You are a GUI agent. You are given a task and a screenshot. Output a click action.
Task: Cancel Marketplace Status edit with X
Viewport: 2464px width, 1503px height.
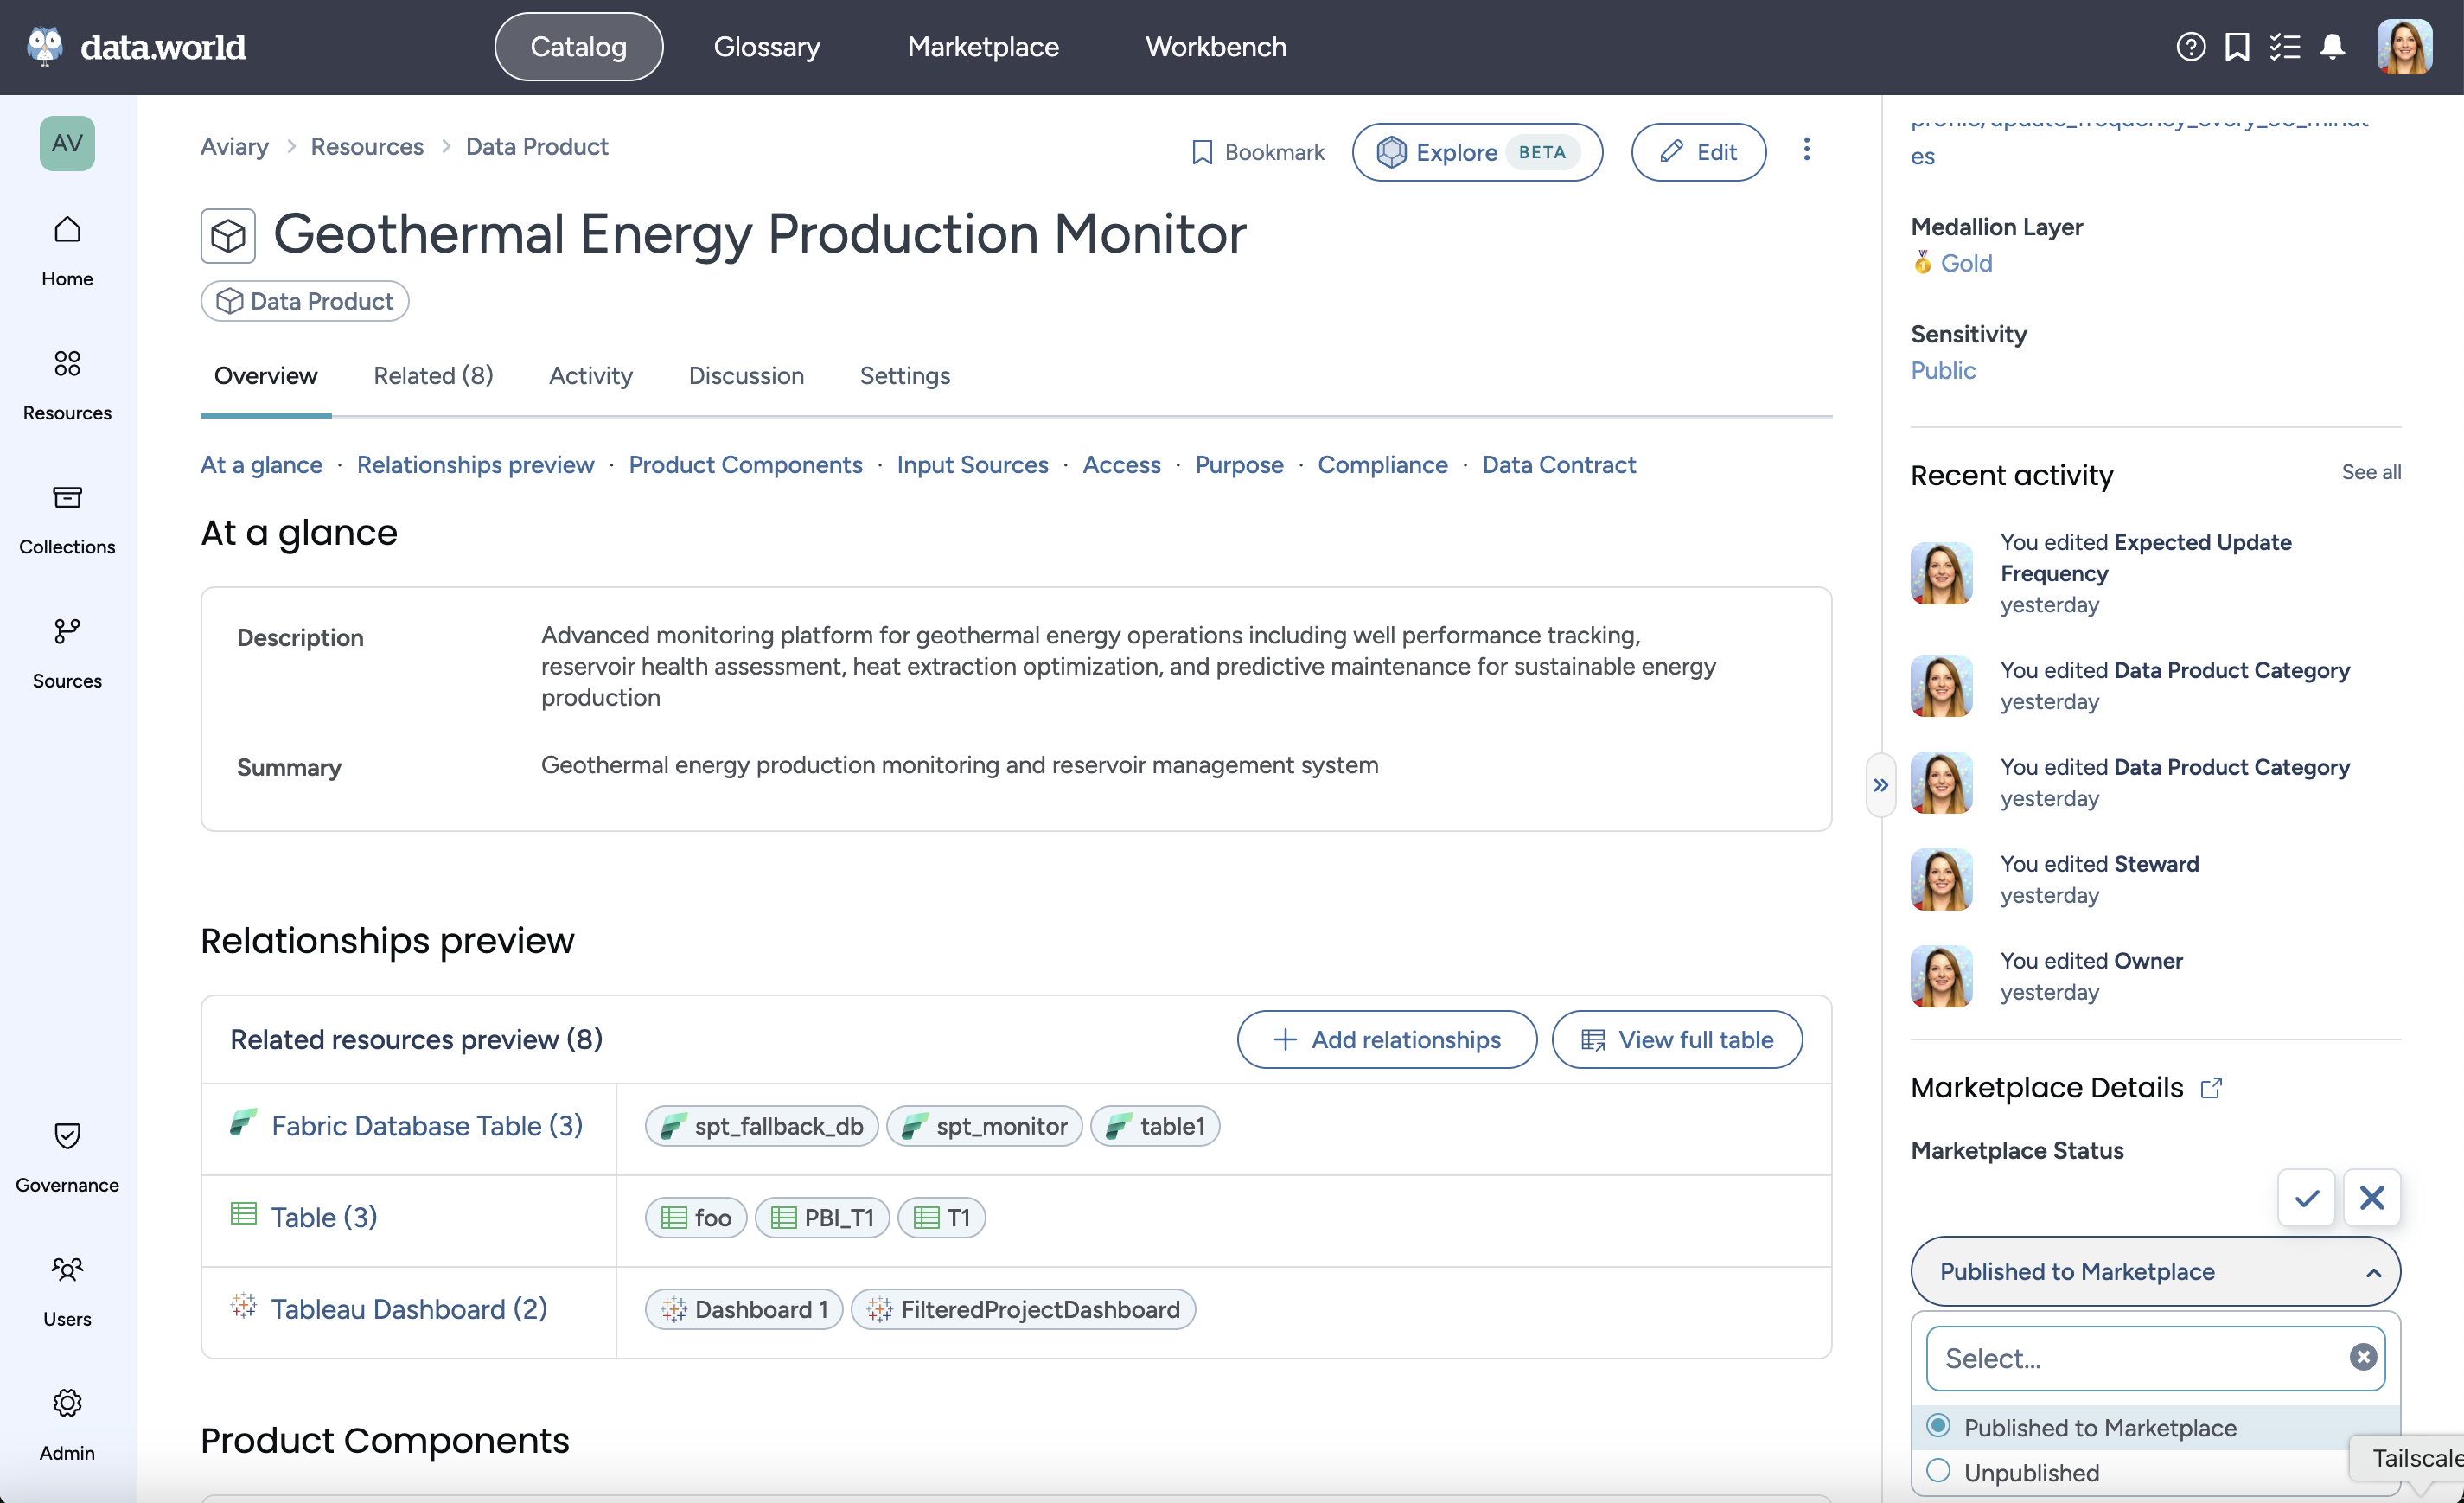coord(2371,1197)
